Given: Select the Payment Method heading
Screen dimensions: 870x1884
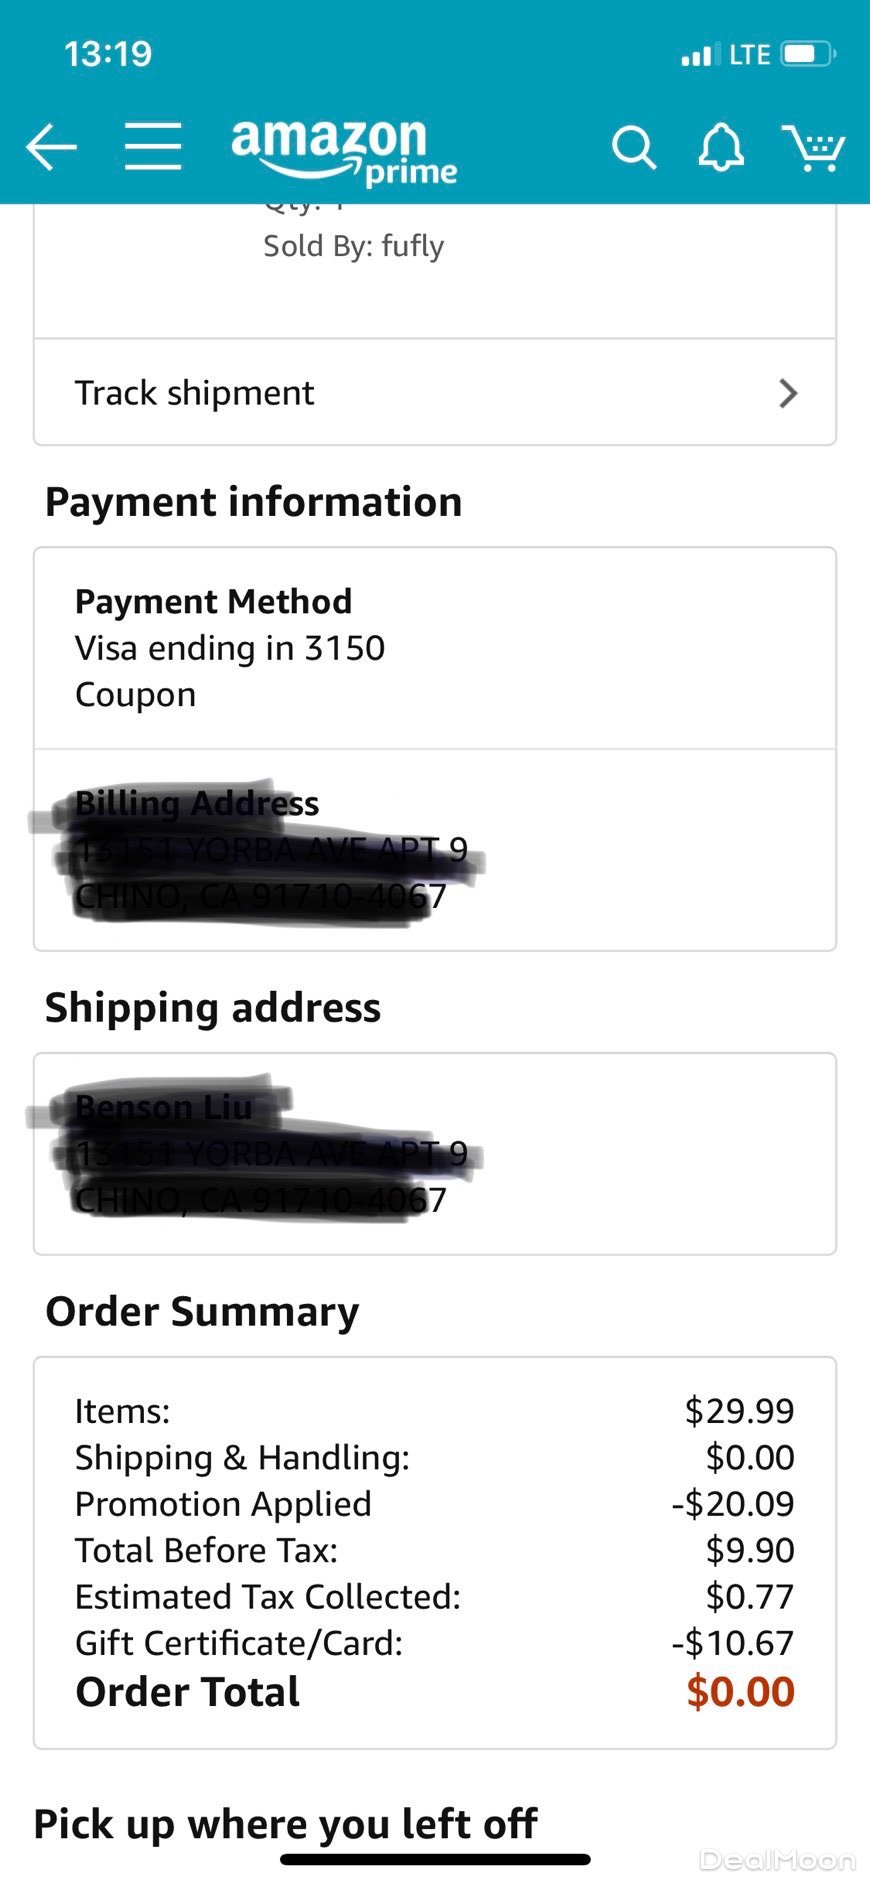Looking at the screenshot, I should click(213, 602).
